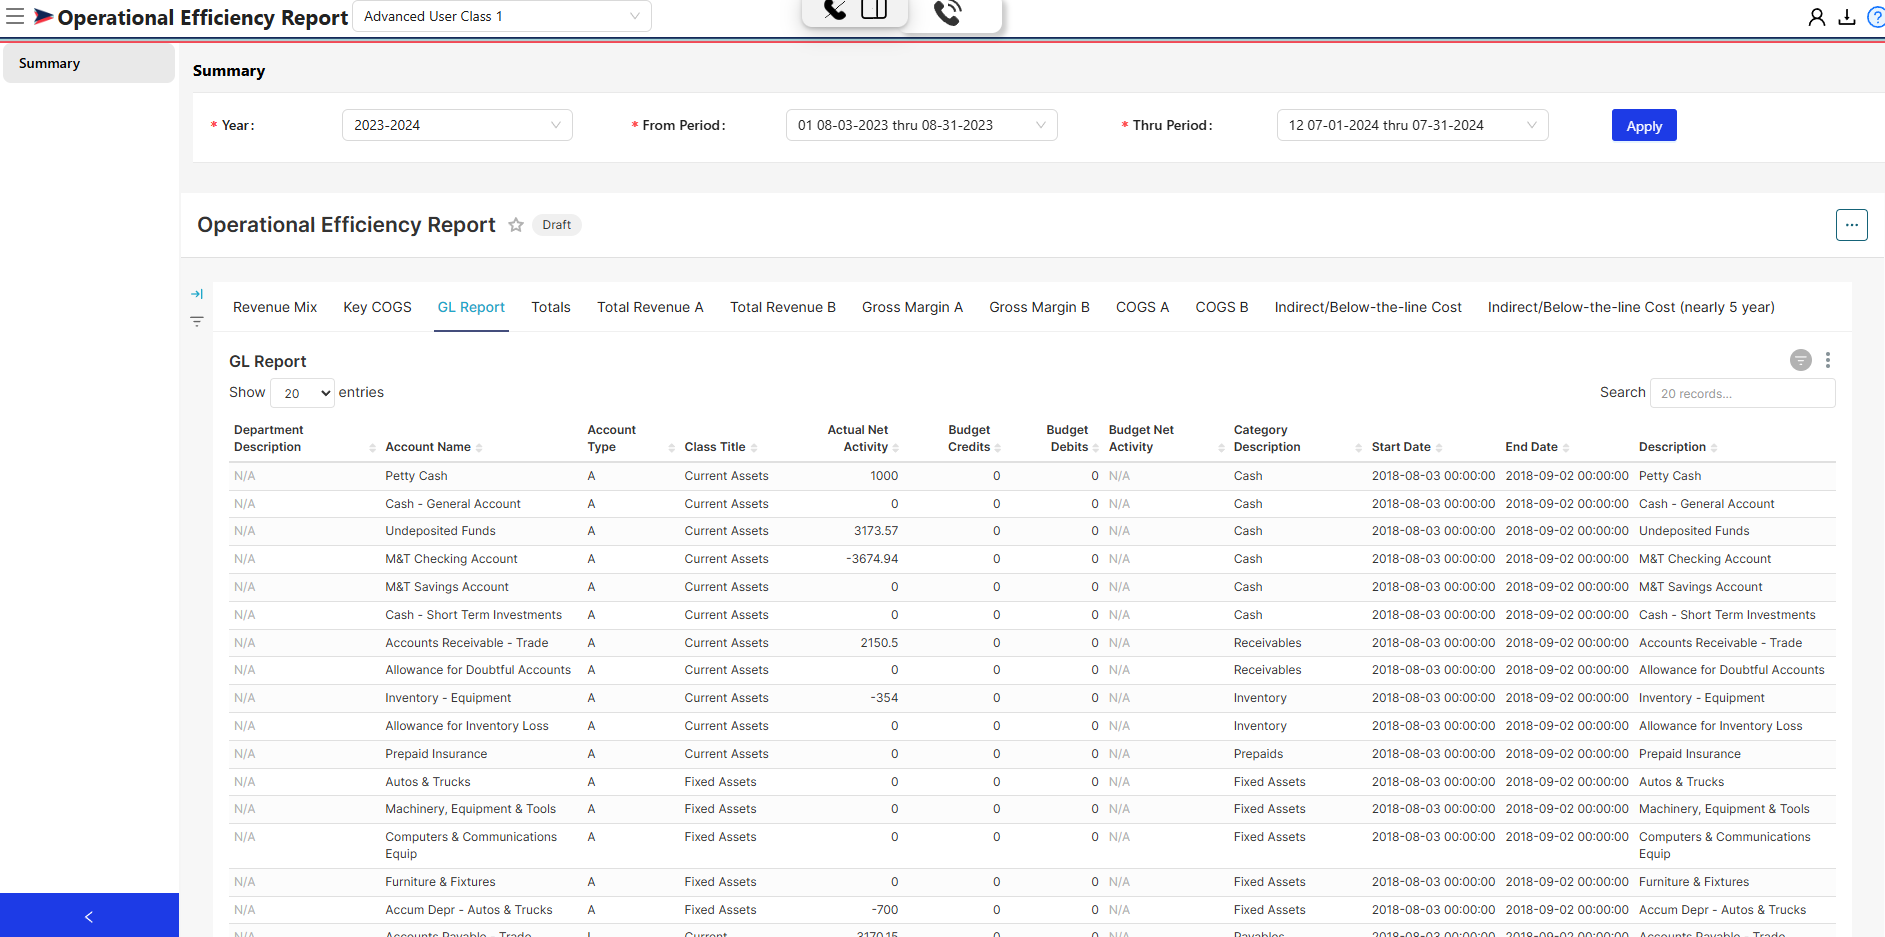Open Indirect/Below-the-line Cost tab

[1368, 307]
